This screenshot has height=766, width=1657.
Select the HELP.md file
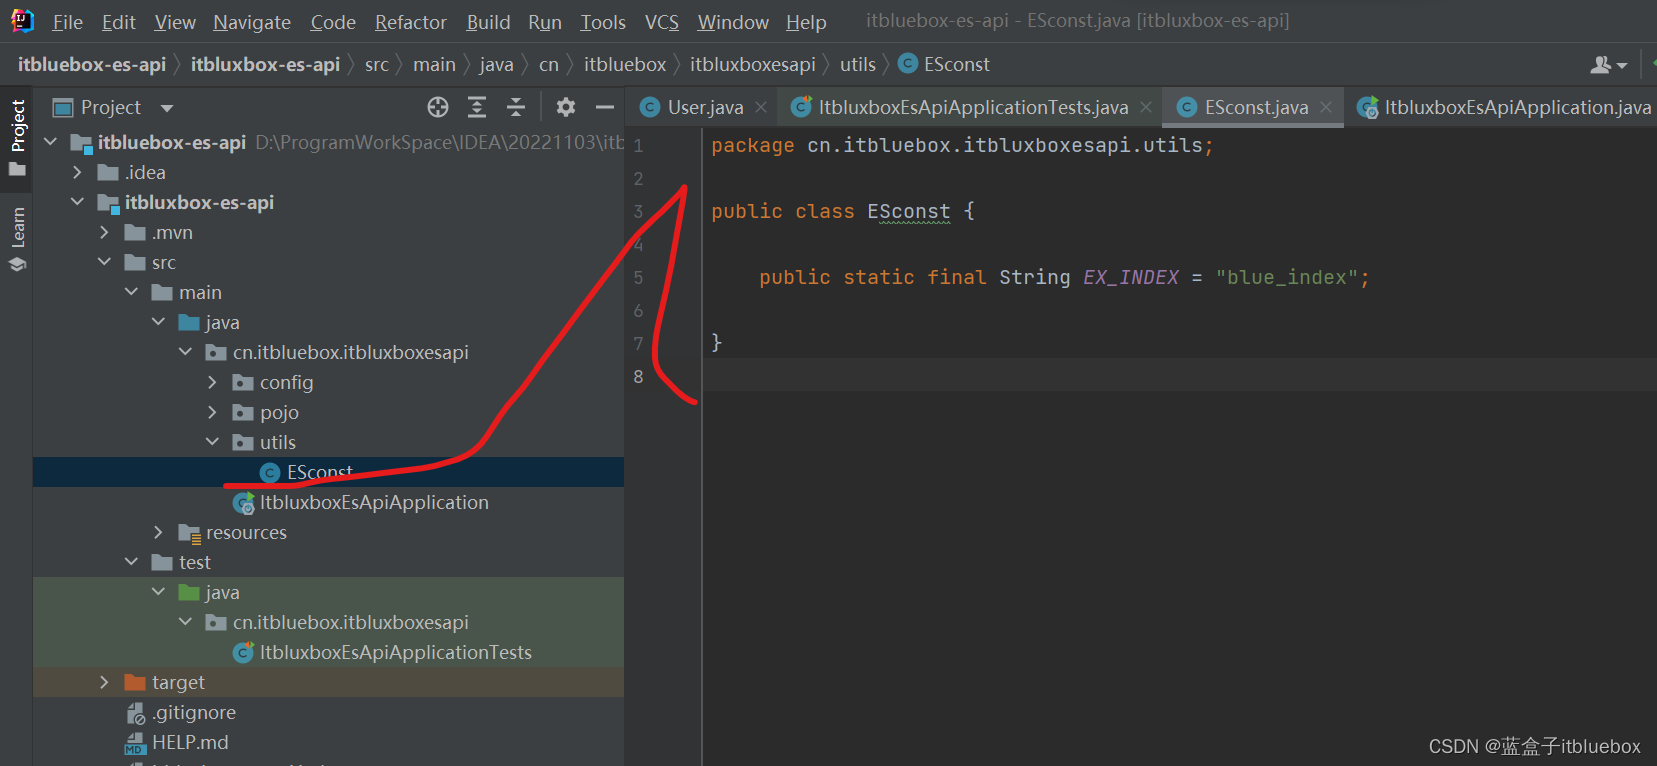click(328, 742)
